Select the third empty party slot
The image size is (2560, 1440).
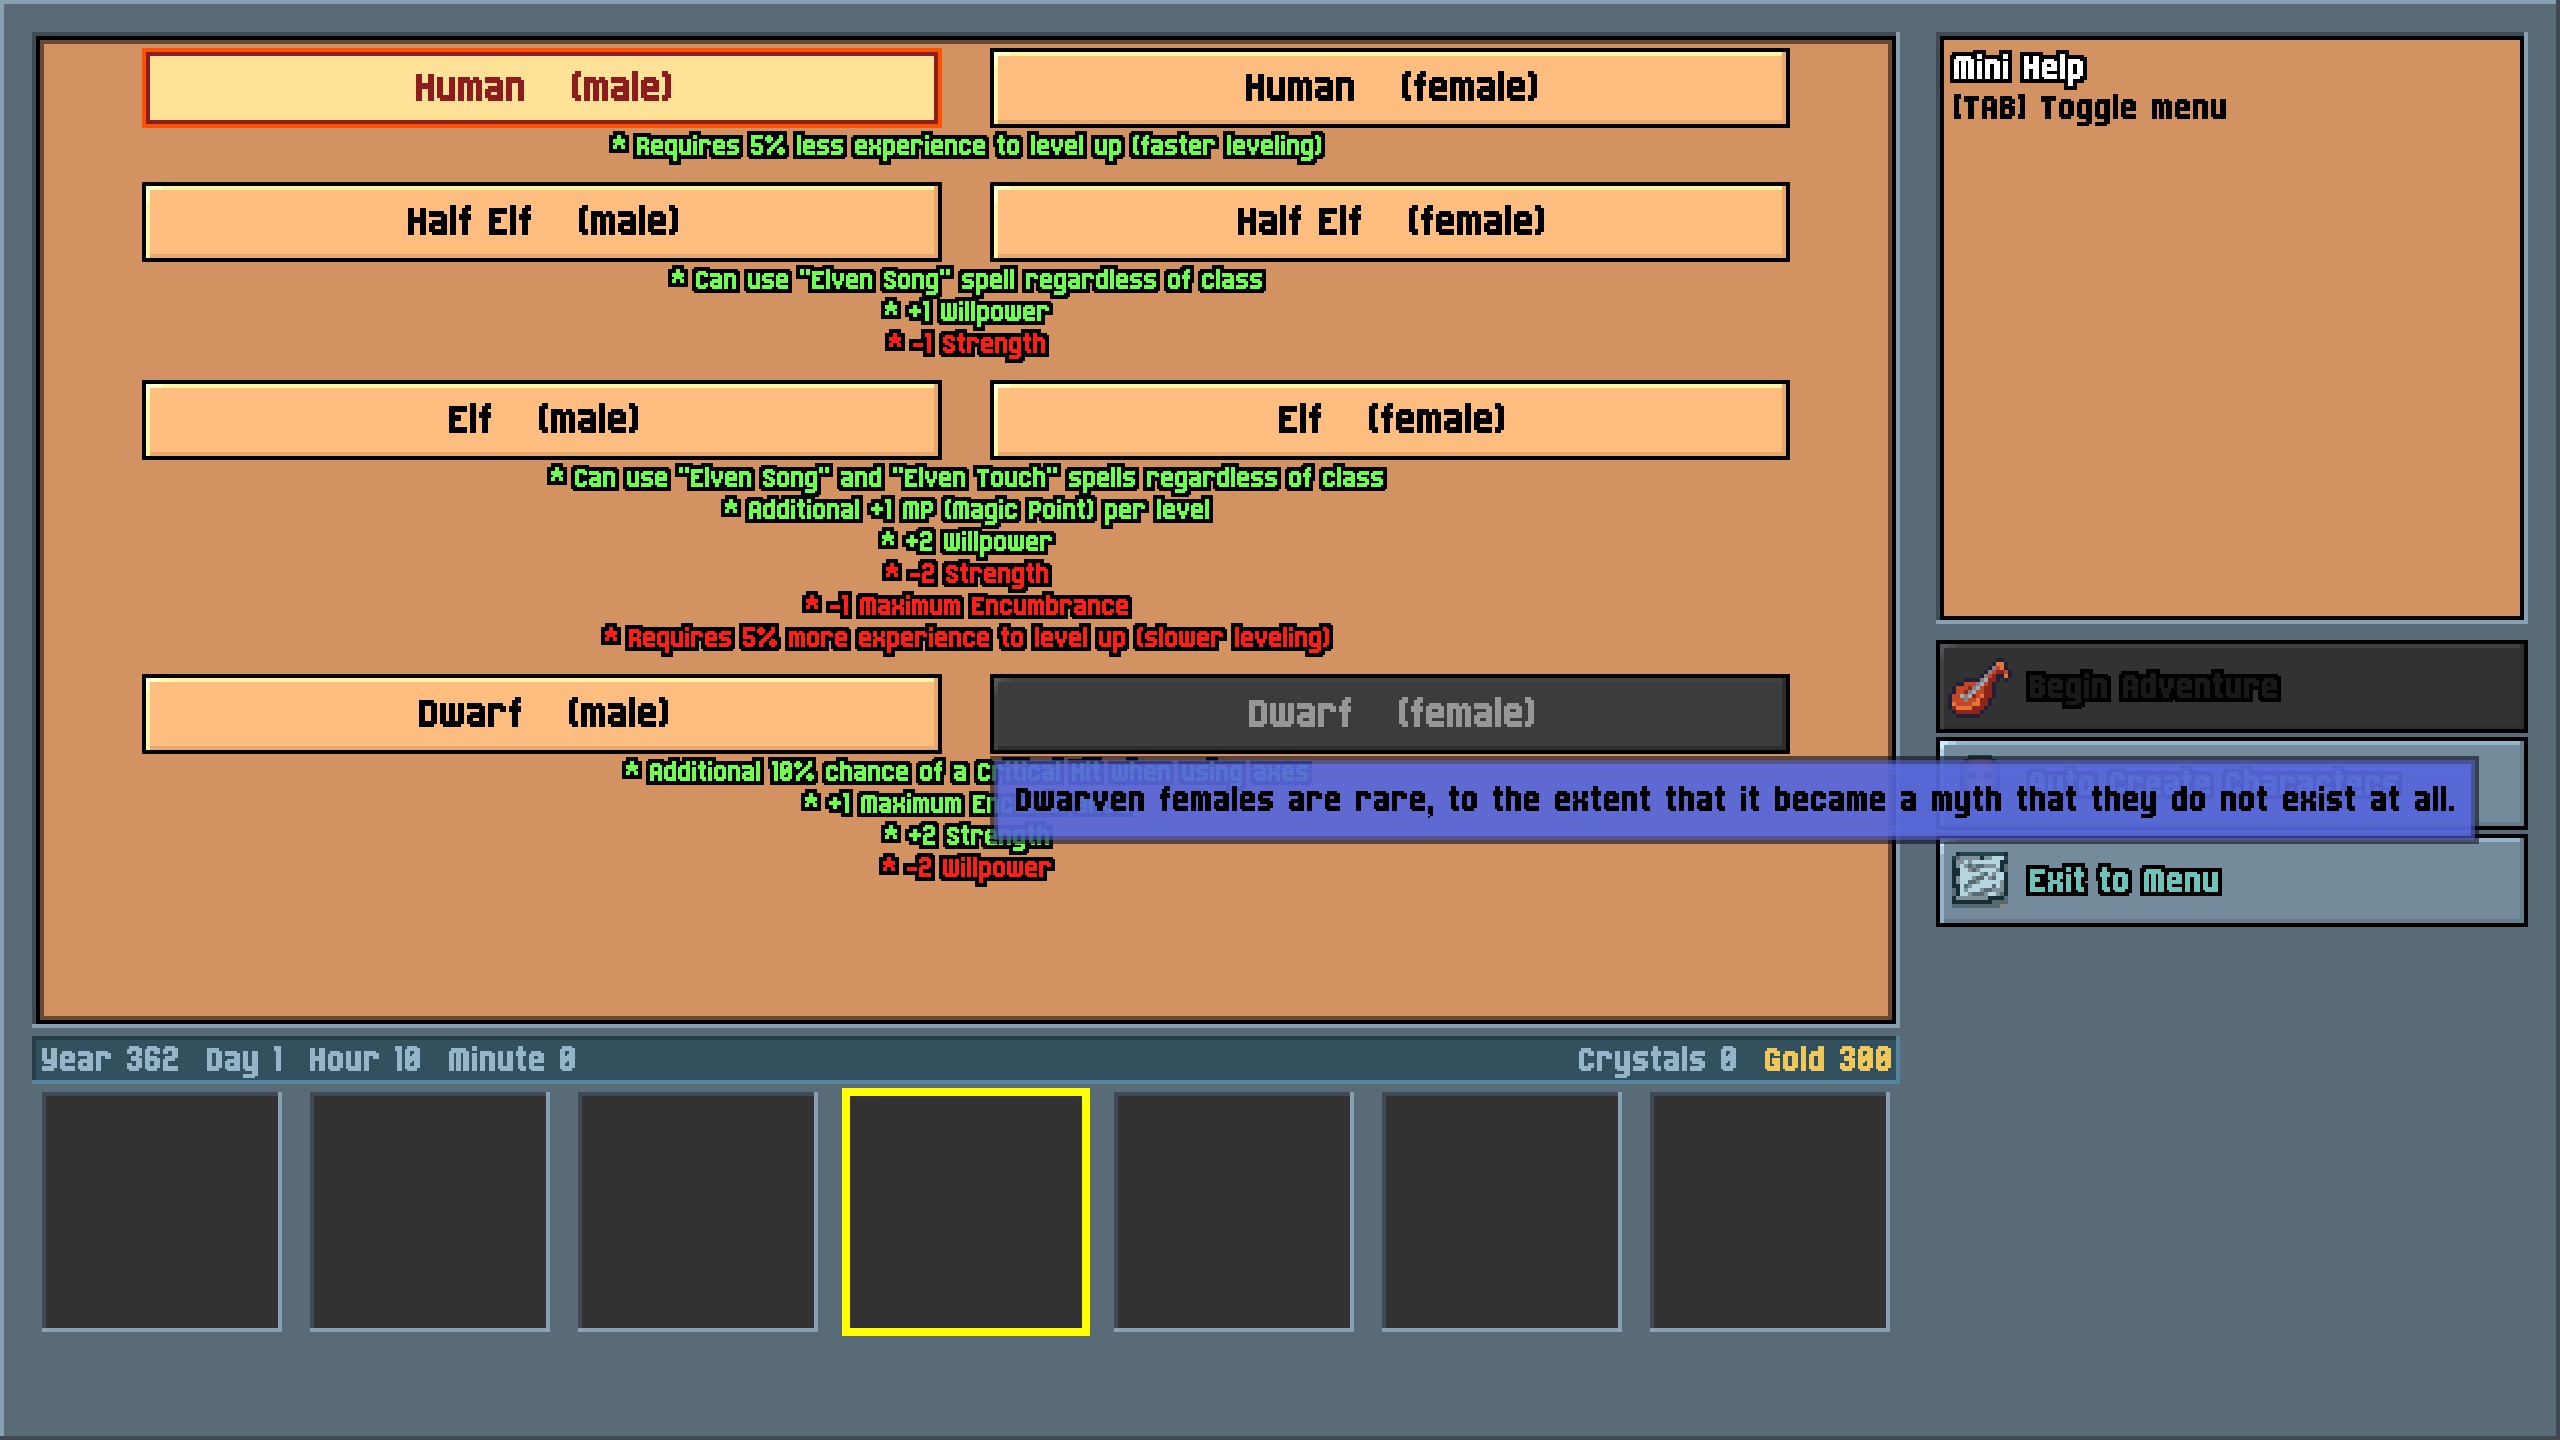(697, 1212)
